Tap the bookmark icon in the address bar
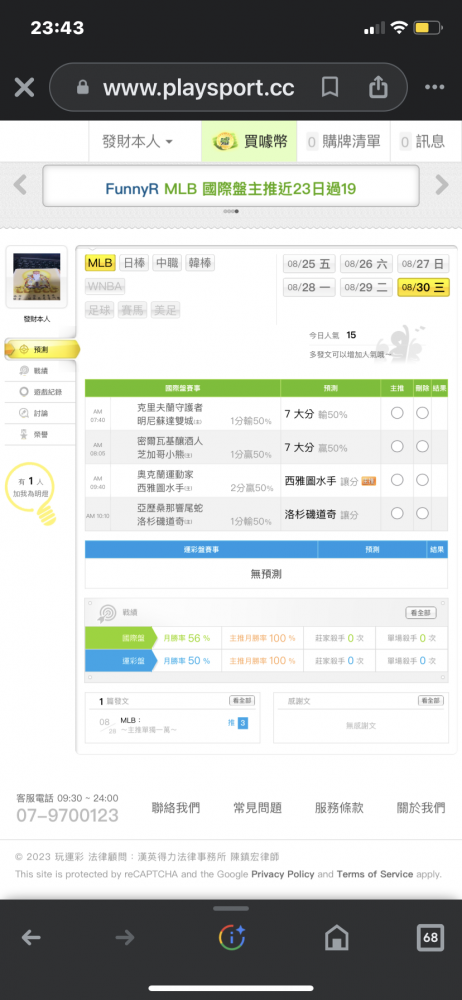This screenshot has width=462, height=1000. click(330, 87)
